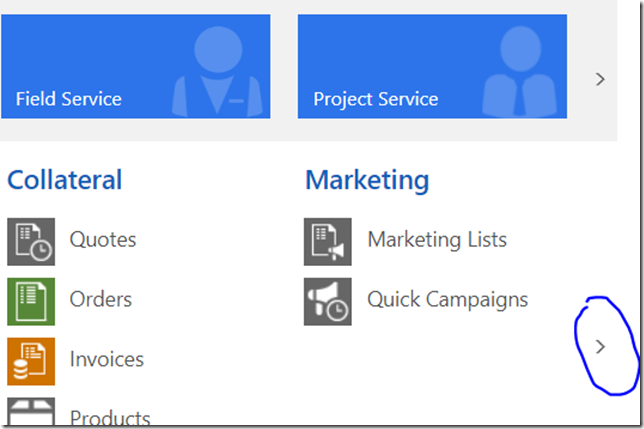This screenshot has width=644, height=429.
Task: Expand more app tiles with top chevron
Action: [600, 79]
